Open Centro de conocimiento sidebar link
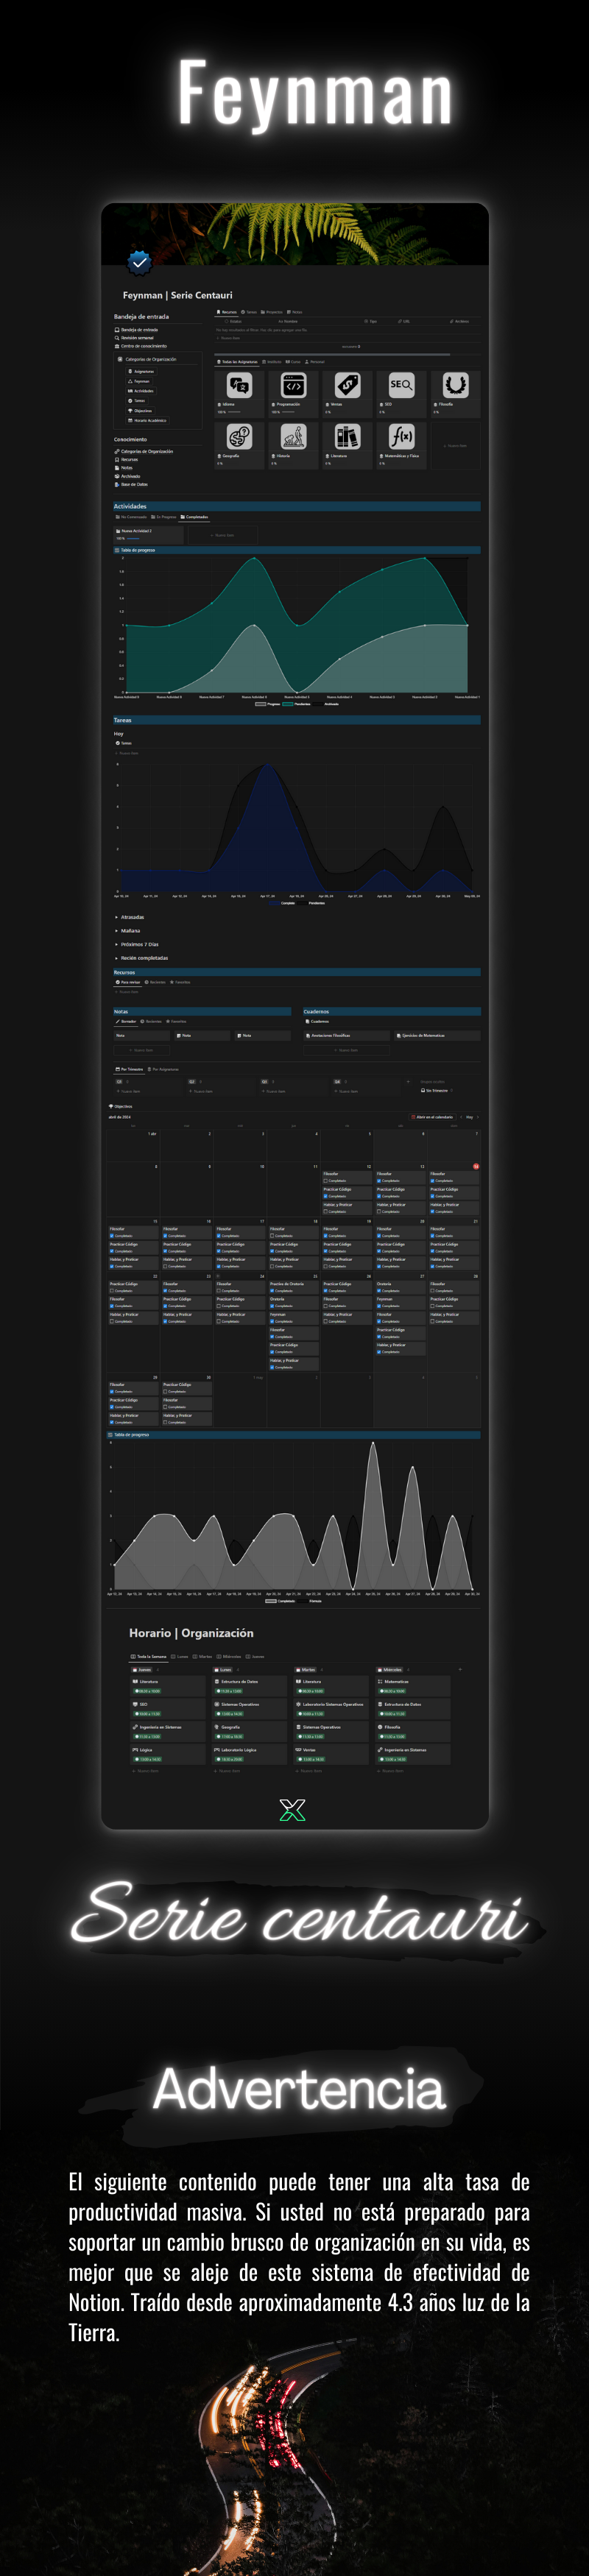This screenshot has width=589, height=2576. coord(143,346)
